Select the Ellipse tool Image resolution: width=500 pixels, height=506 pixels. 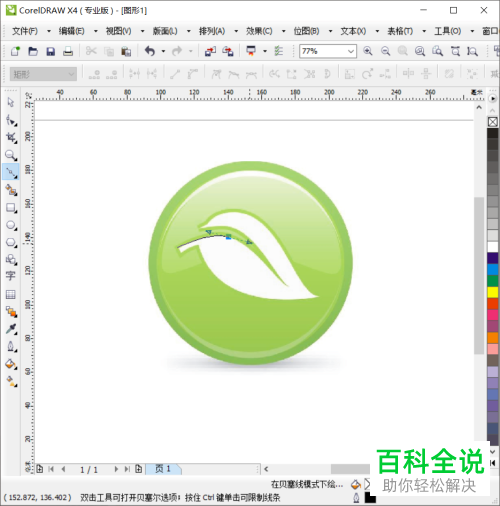point(11,225)
